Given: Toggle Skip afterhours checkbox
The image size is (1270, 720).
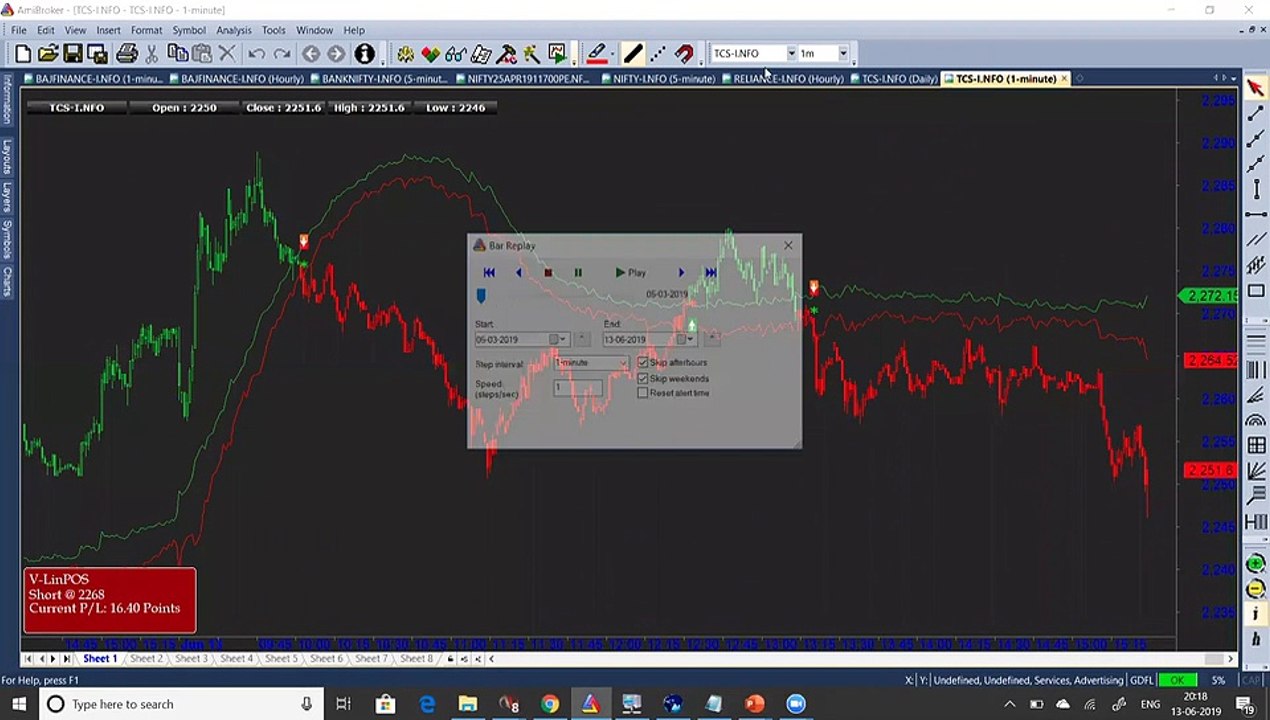Looking at the screenshot, I should (643, 362).
